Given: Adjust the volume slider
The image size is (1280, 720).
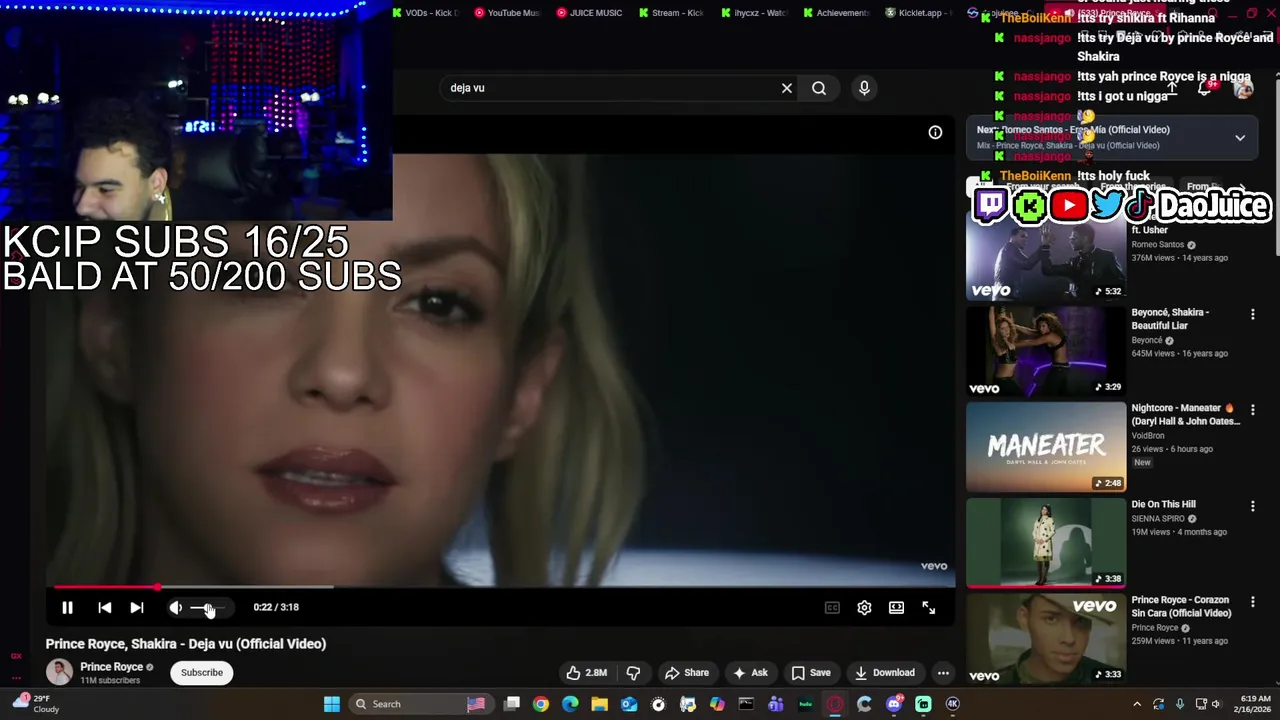Looking at the screenshot, I should tap(209, 607).
